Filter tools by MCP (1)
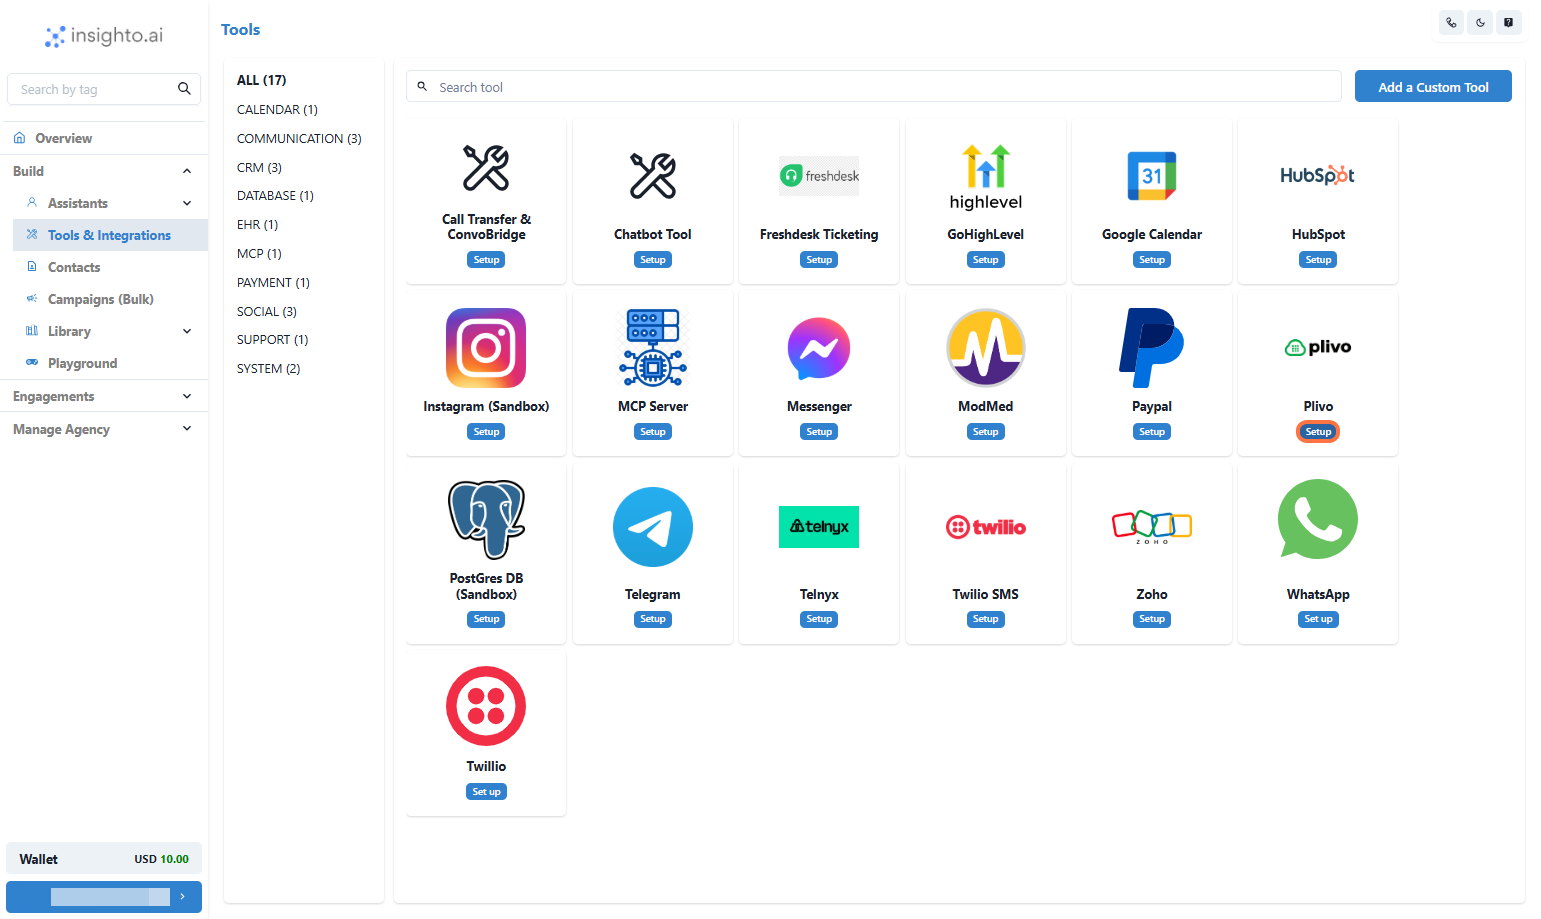Image resolution: width=1541 pixels, height=919 pixels. [259, 253]
